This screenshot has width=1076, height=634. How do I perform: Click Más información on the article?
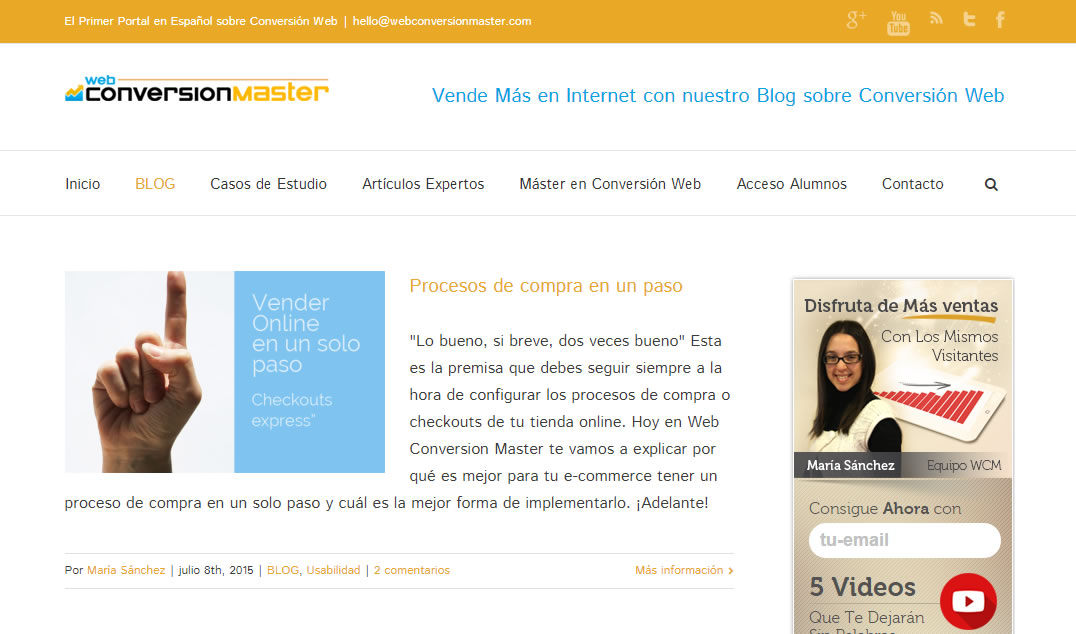(678, 569)
